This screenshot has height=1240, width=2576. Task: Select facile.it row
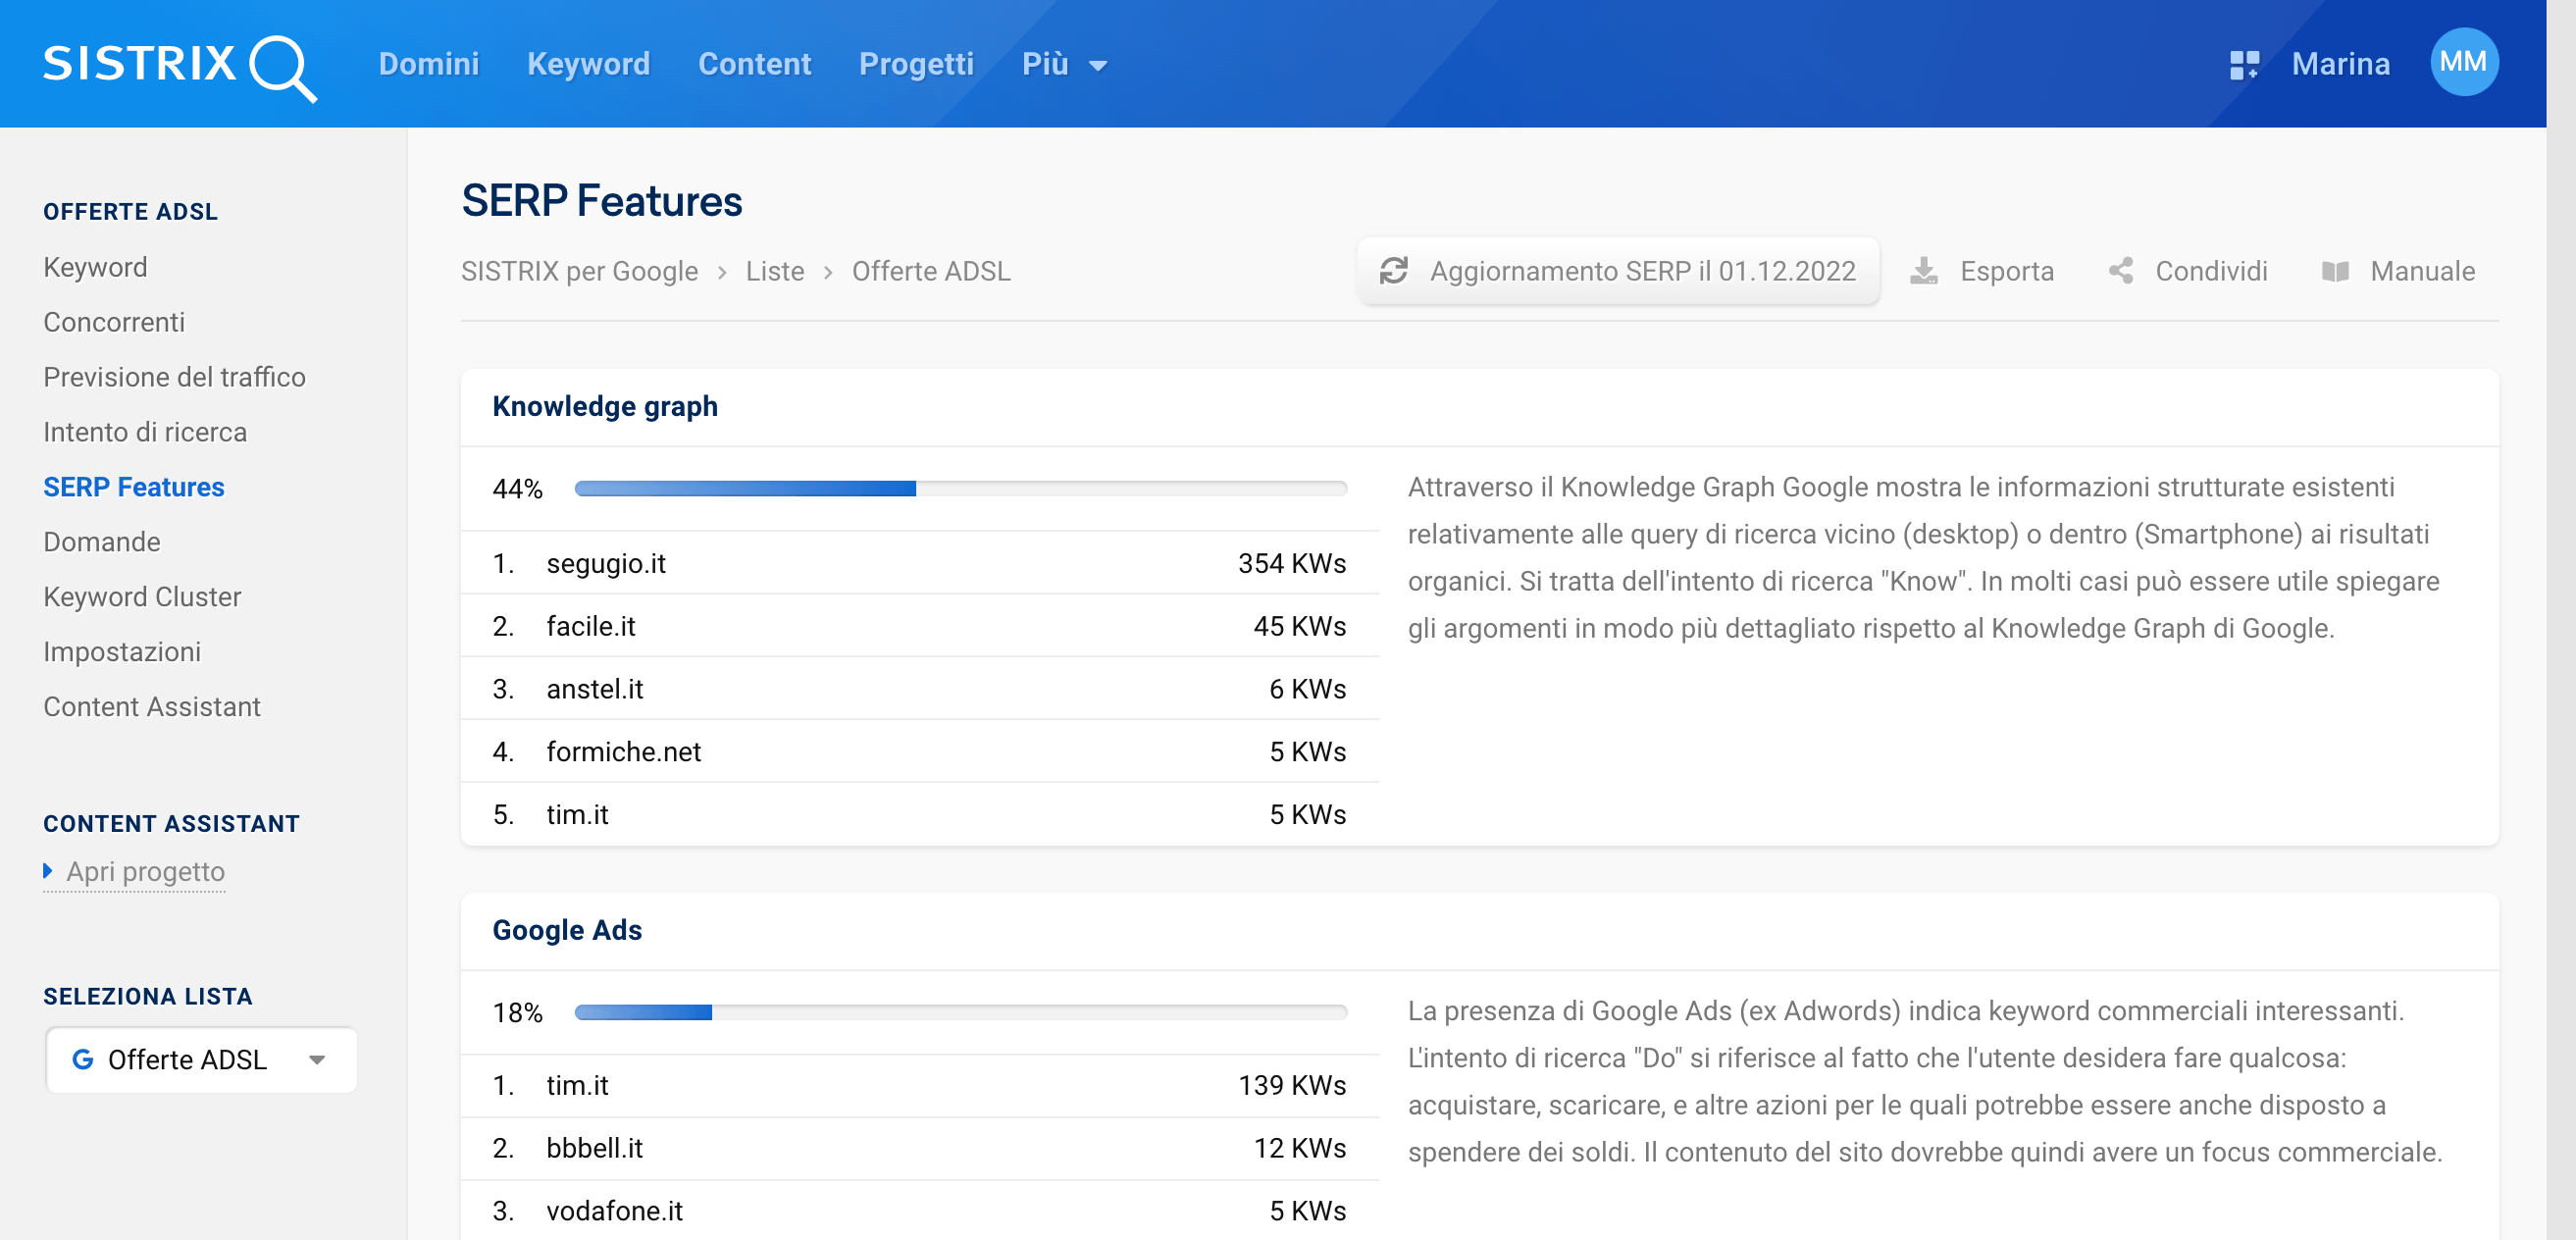pos(919,626)
